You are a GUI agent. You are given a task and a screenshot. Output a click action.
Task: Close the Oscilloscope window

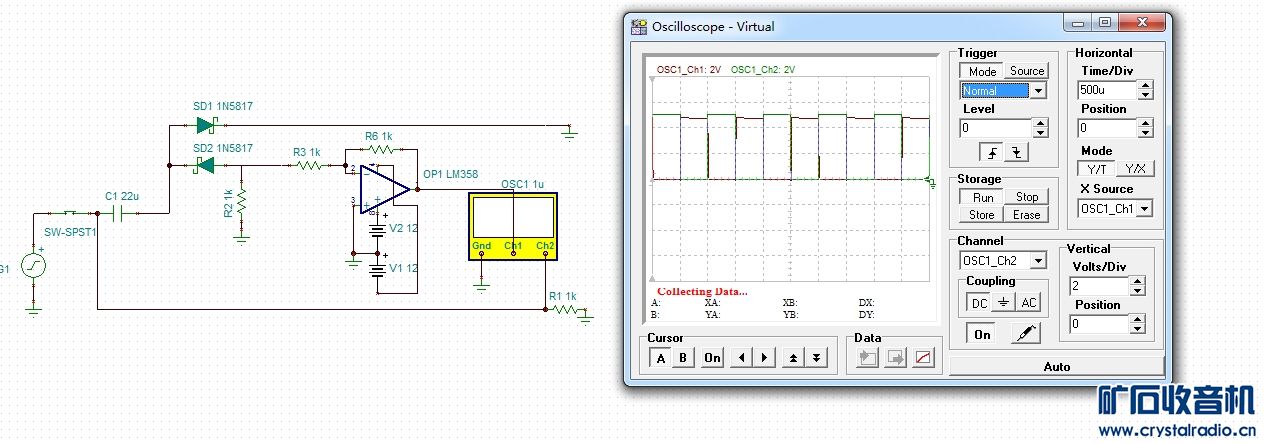point(1141,22)
